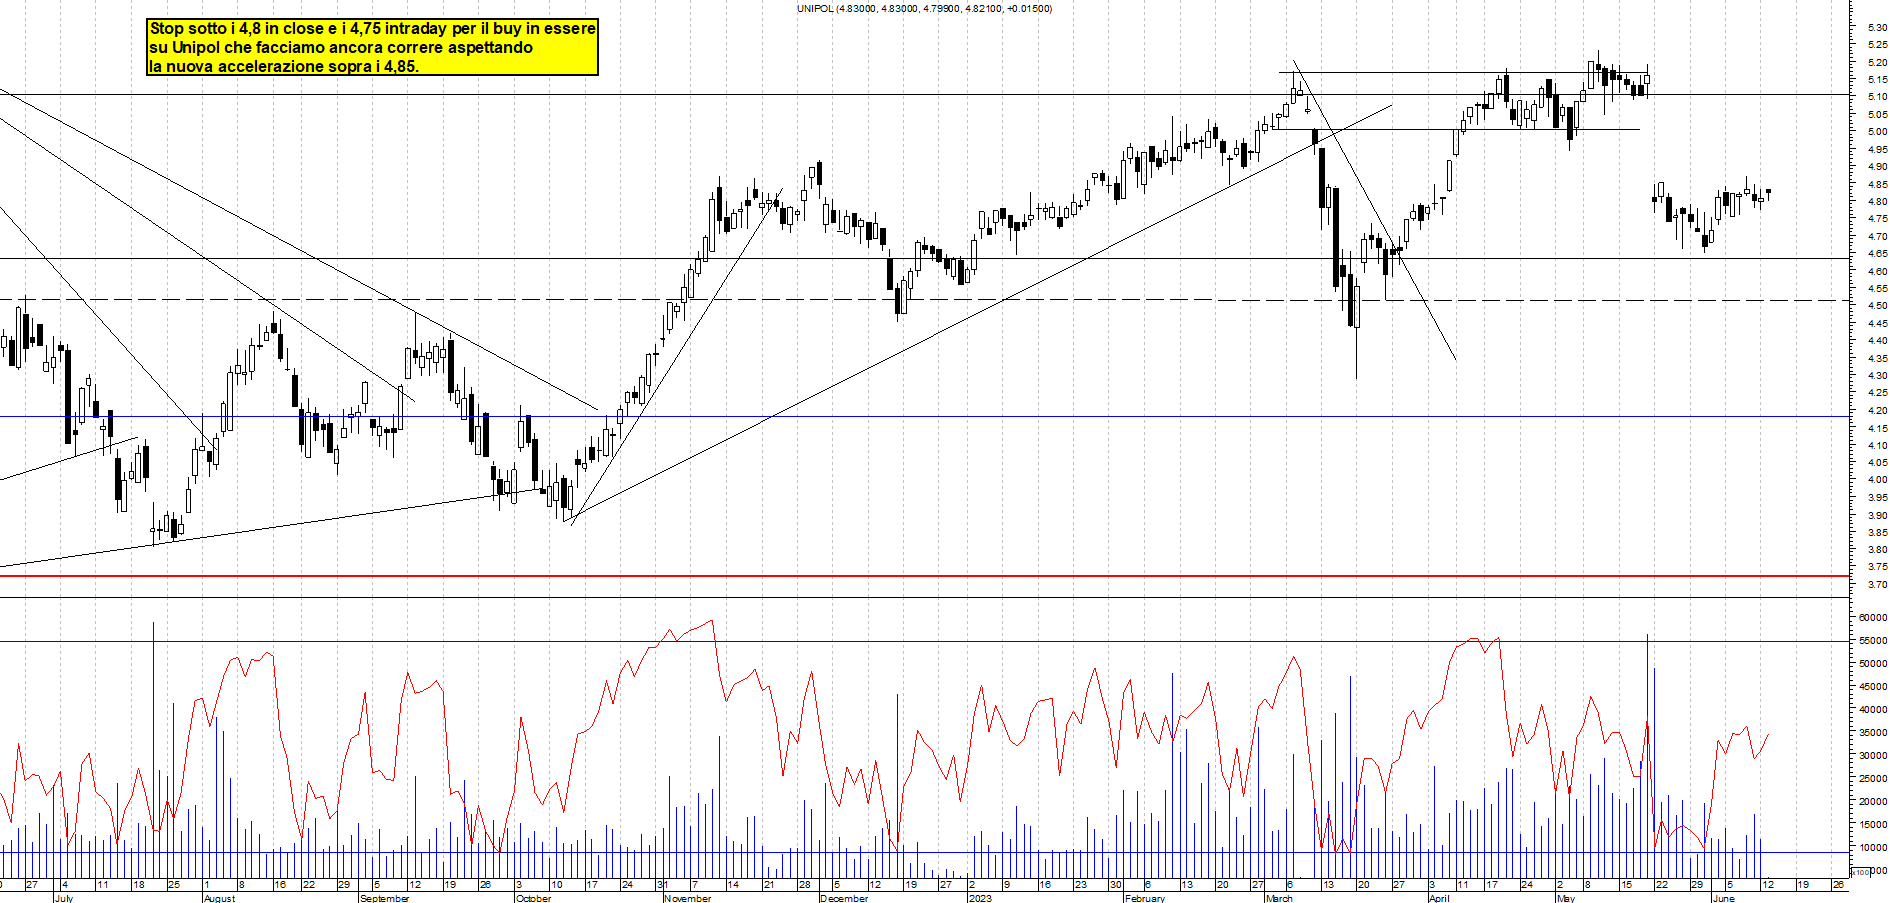Click the May month label on time axis
The image size is (1890, 903).
click(x=1566, y=898)
